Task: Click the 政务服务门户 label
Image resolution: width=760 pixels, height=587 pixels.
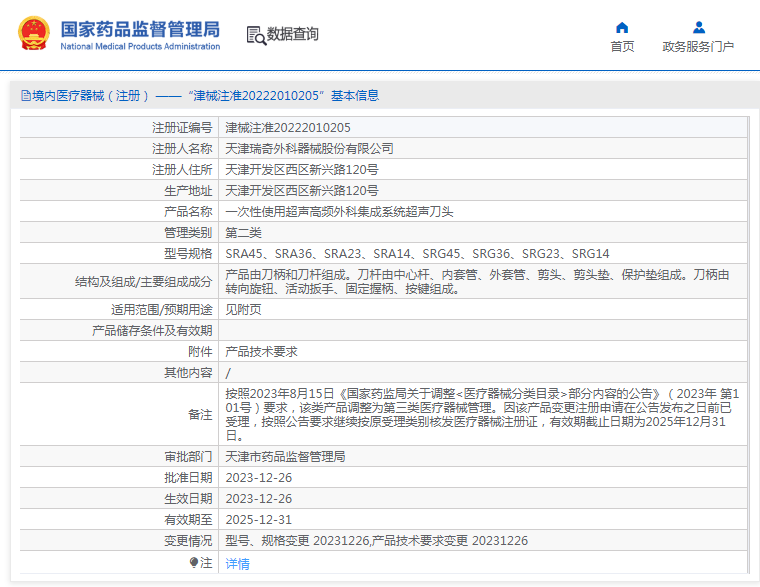Action: pyautogui.click(x=698, y=47)
